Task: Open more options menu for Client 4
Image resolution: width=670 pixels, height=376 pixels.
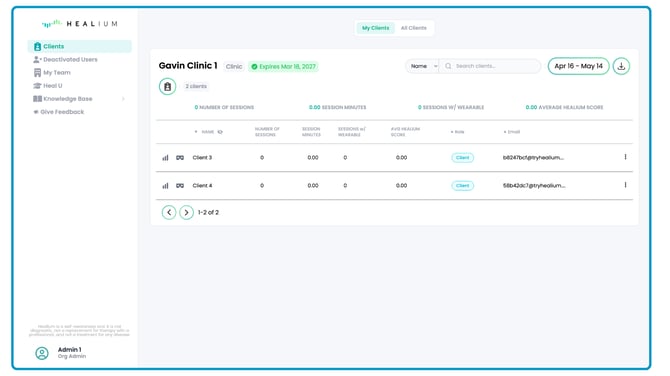Action: [625, 185]
